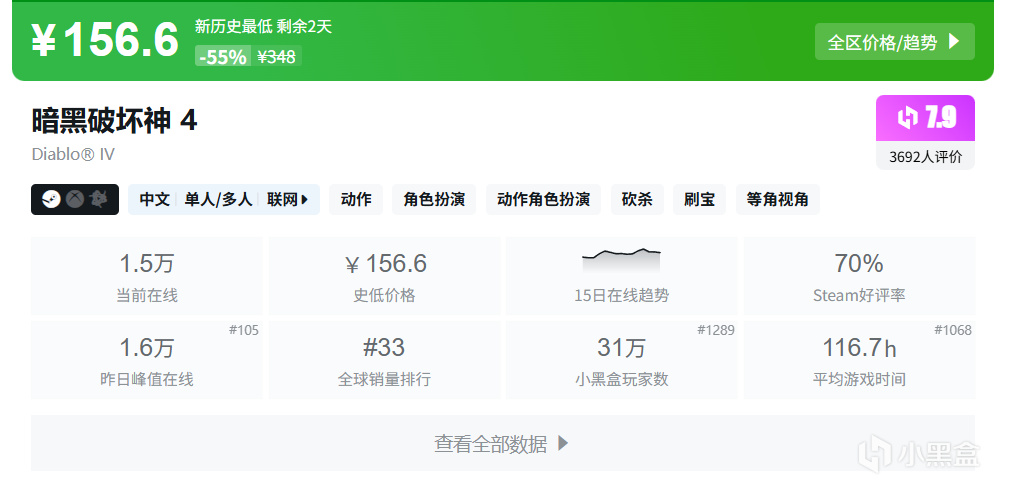Viewport: 1009px width, 486px height.
Task: Select the 等角视角 genre tag
Action: pyautogui.click(x=777, y=200)
